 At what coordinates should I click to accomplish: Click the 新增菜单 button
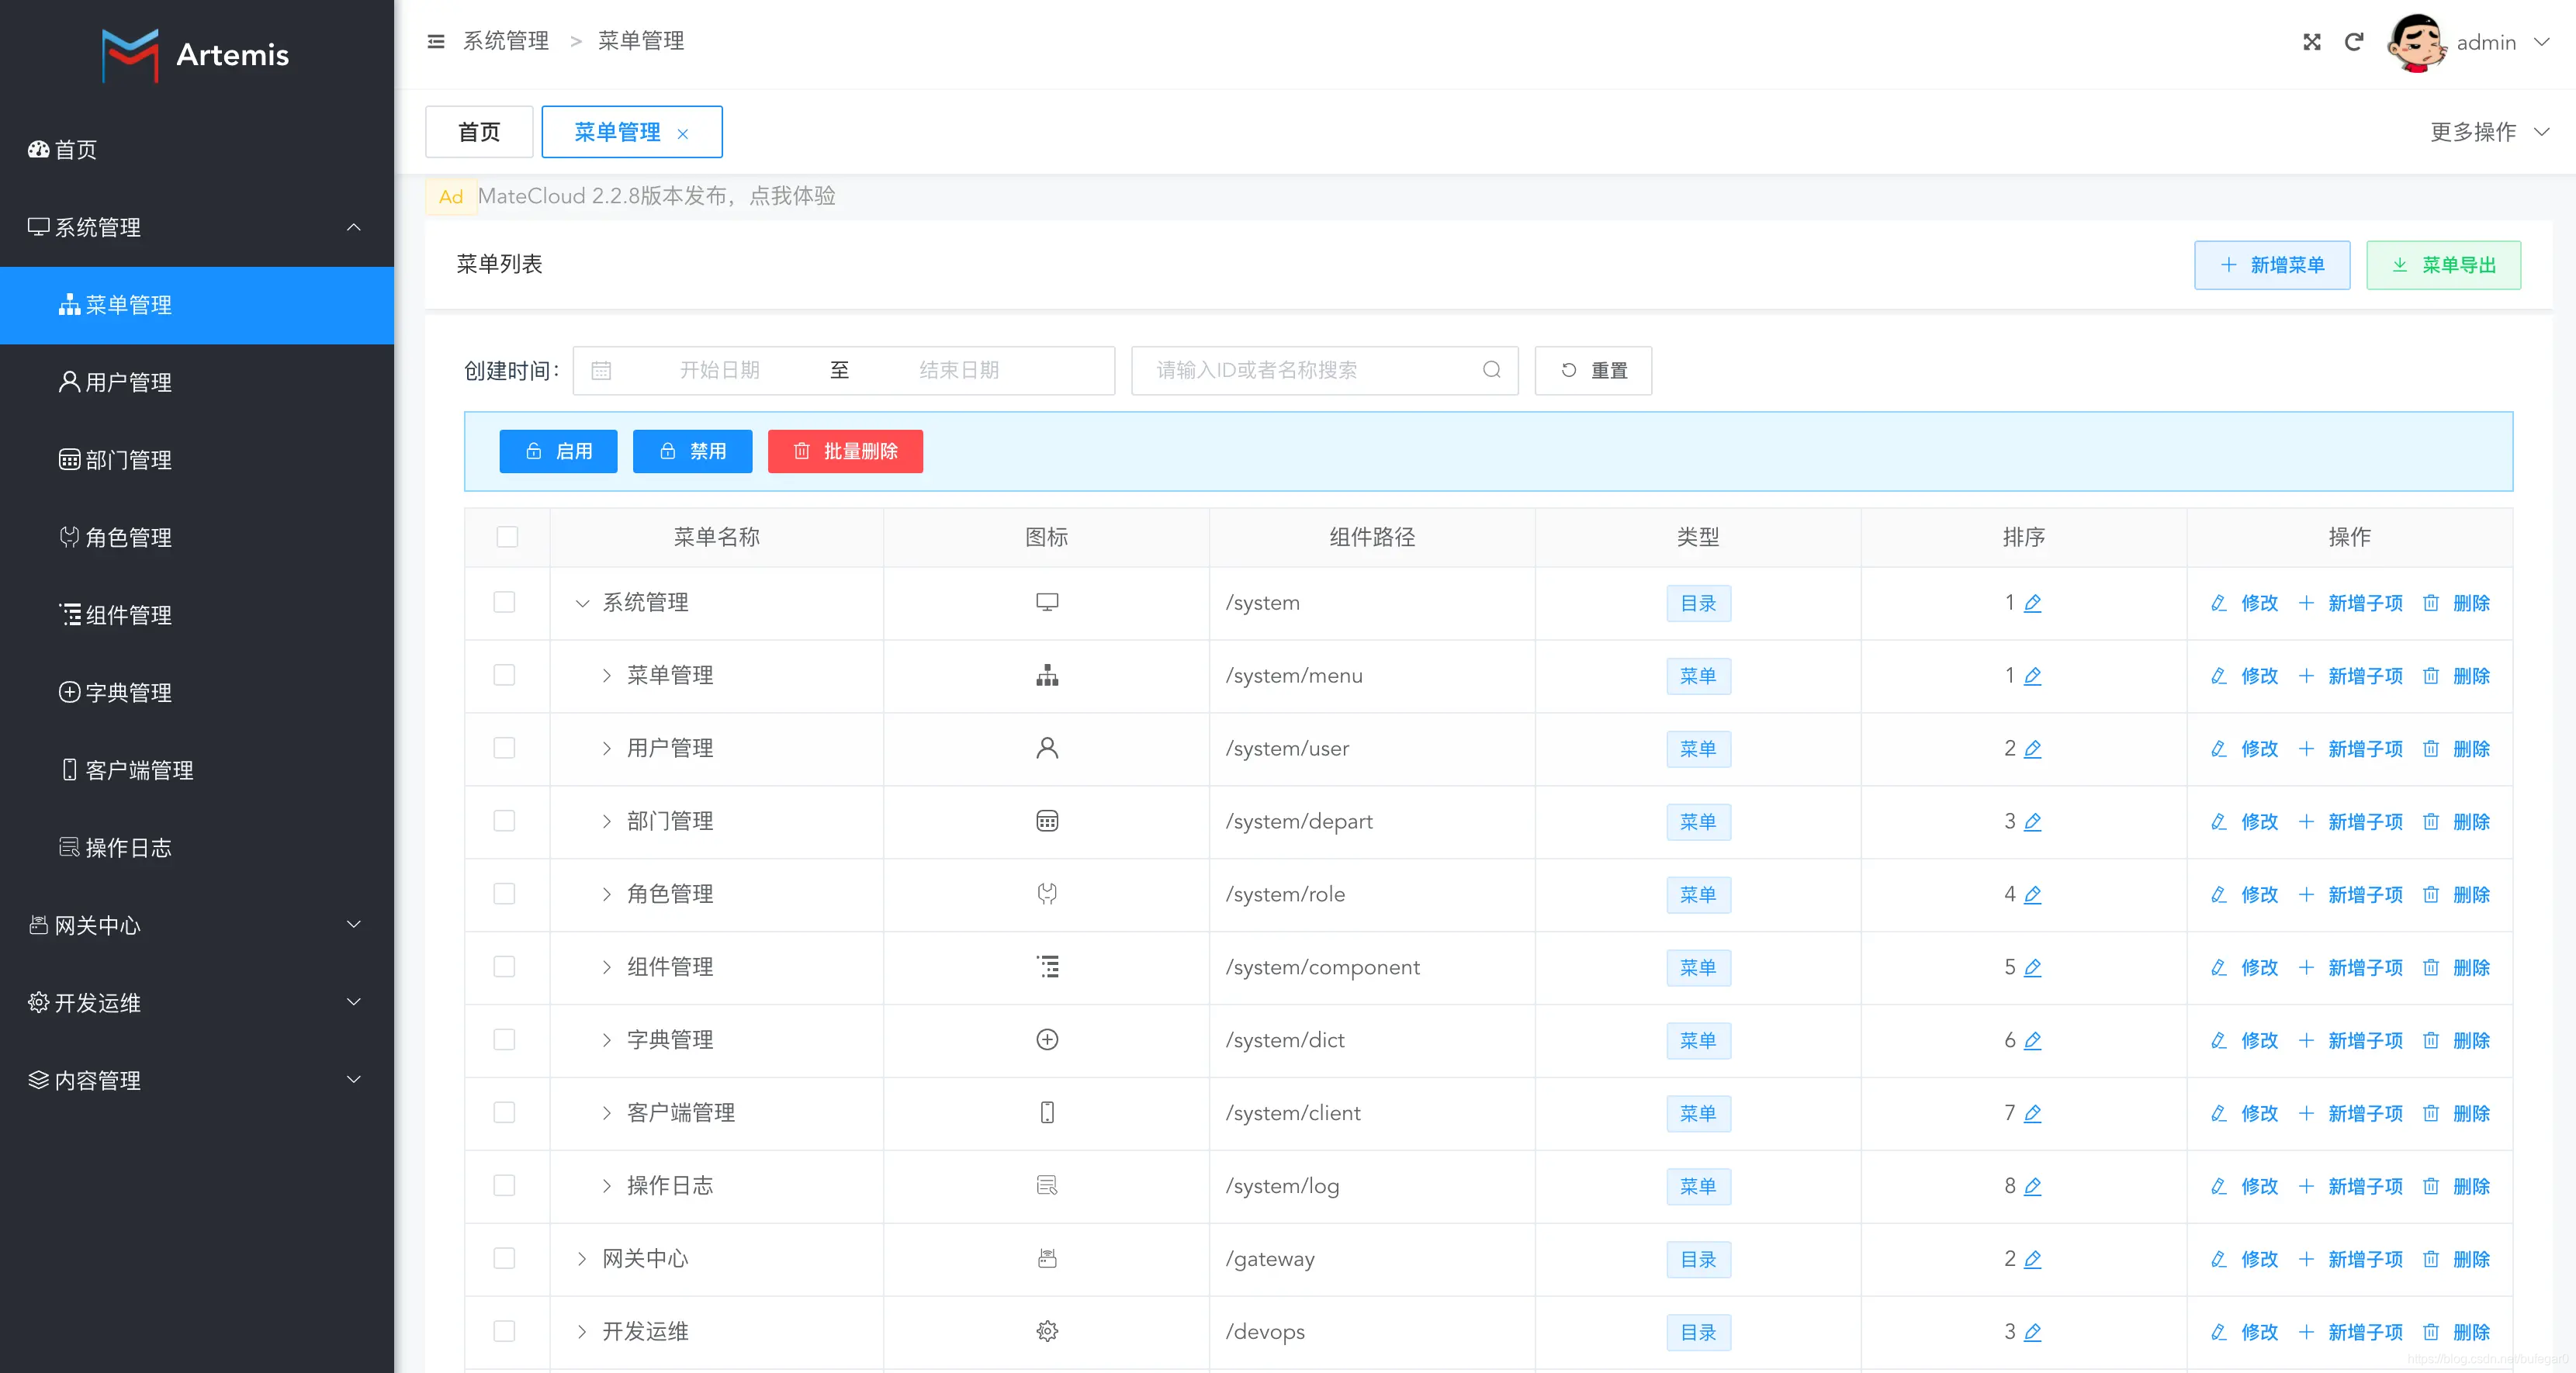pyautogui.click(x=2271, y=265)
